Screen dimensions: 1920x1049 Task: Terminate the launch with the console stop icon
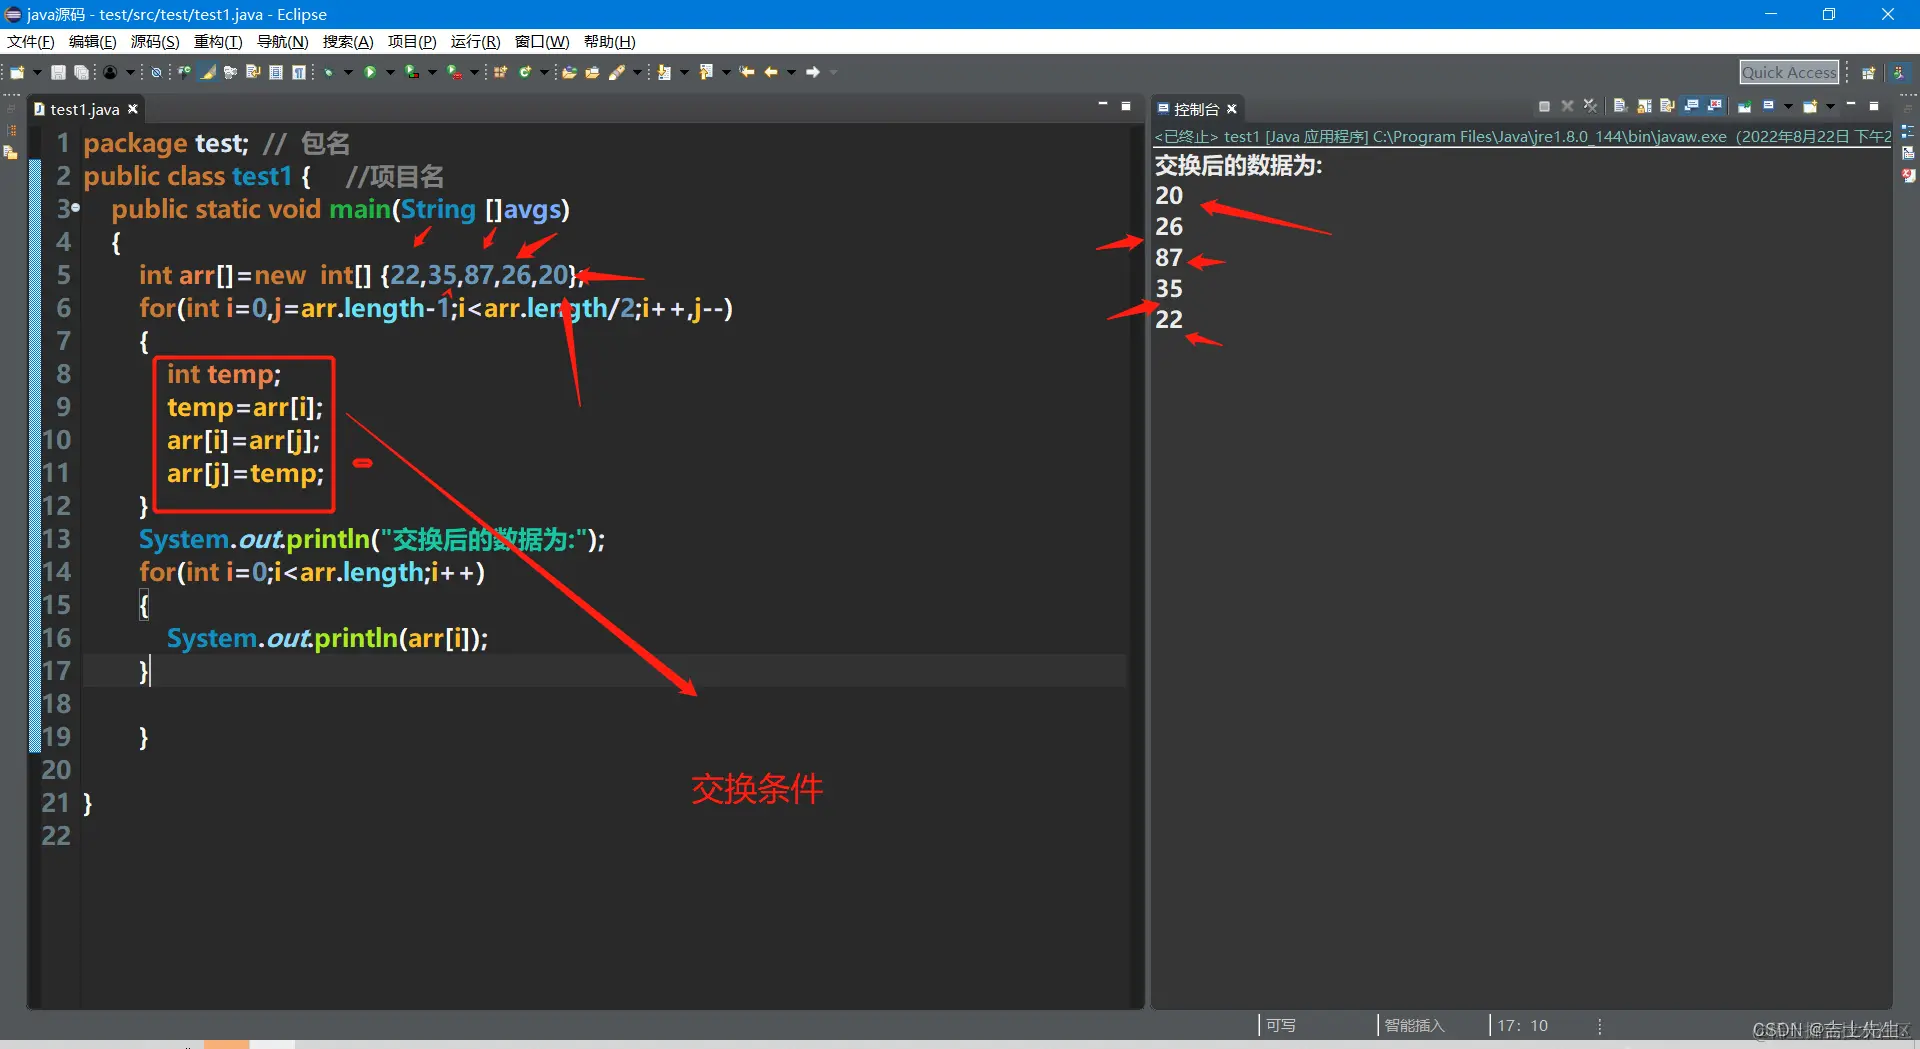click(1544, 106)
